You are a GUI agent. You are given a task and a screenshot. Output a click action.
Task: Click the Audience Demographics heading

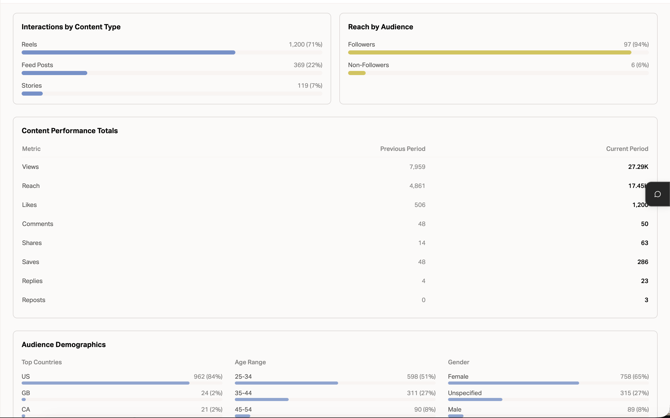[64, 344]
